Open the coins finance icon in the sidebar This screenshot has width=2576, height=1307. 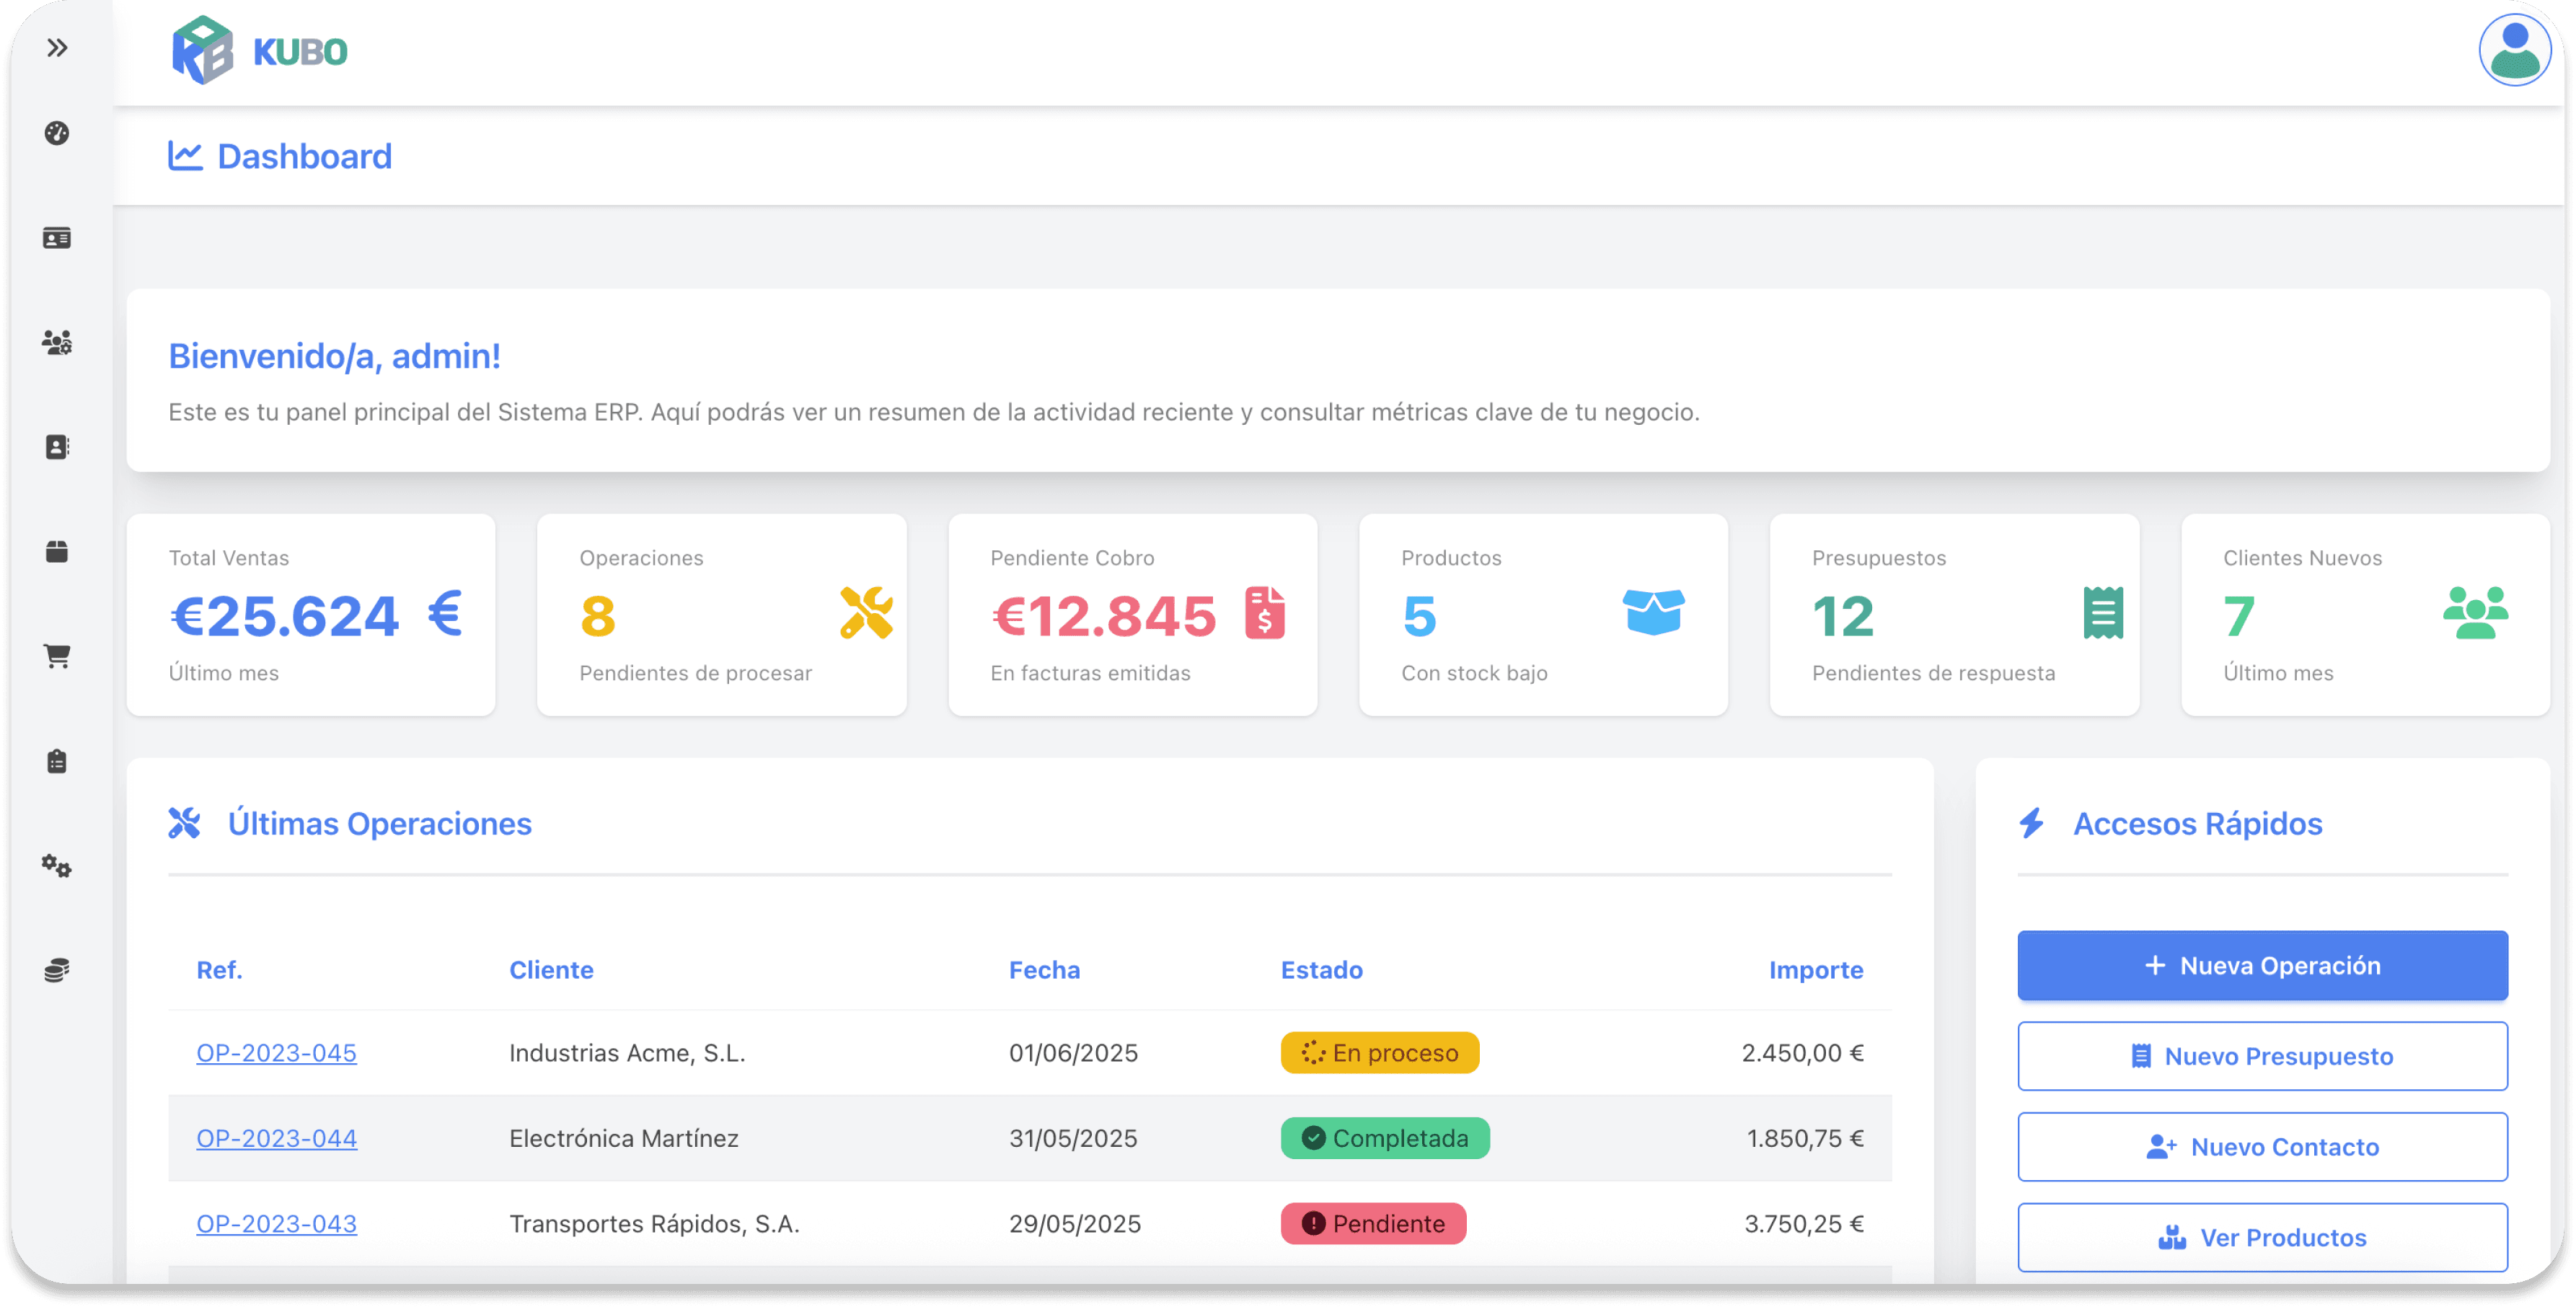coord(57,969)
